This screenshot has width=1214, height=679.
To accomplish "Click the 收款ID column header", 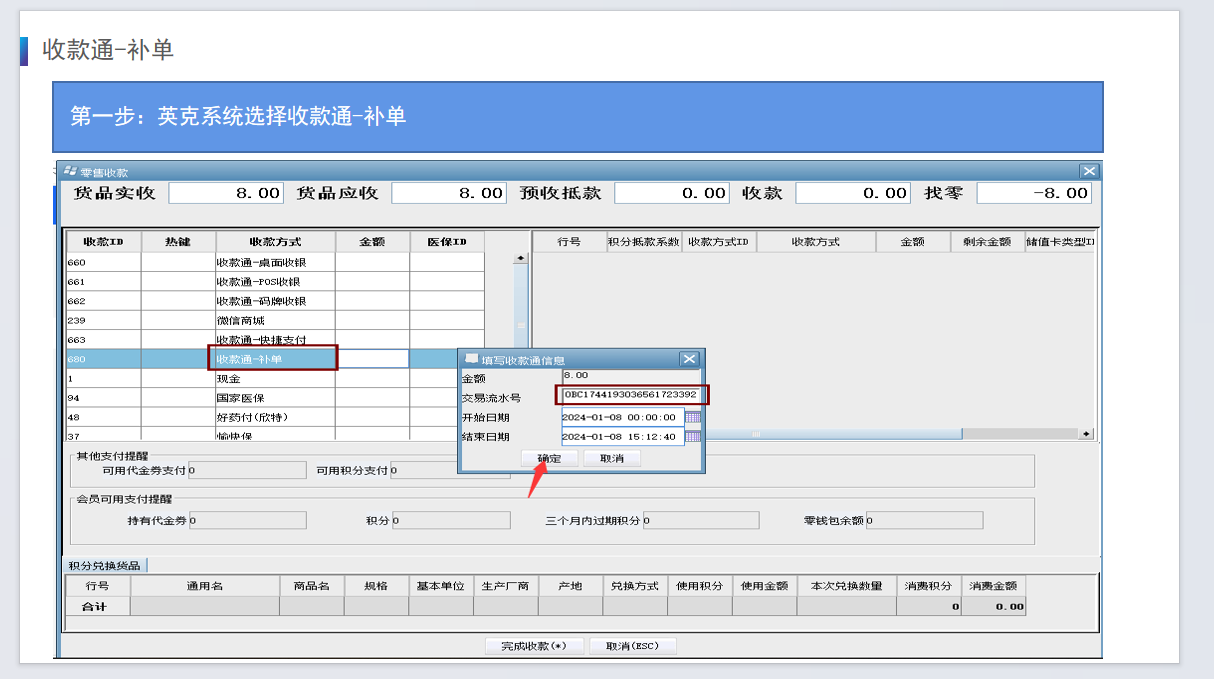I will click(x=103, y=242).
